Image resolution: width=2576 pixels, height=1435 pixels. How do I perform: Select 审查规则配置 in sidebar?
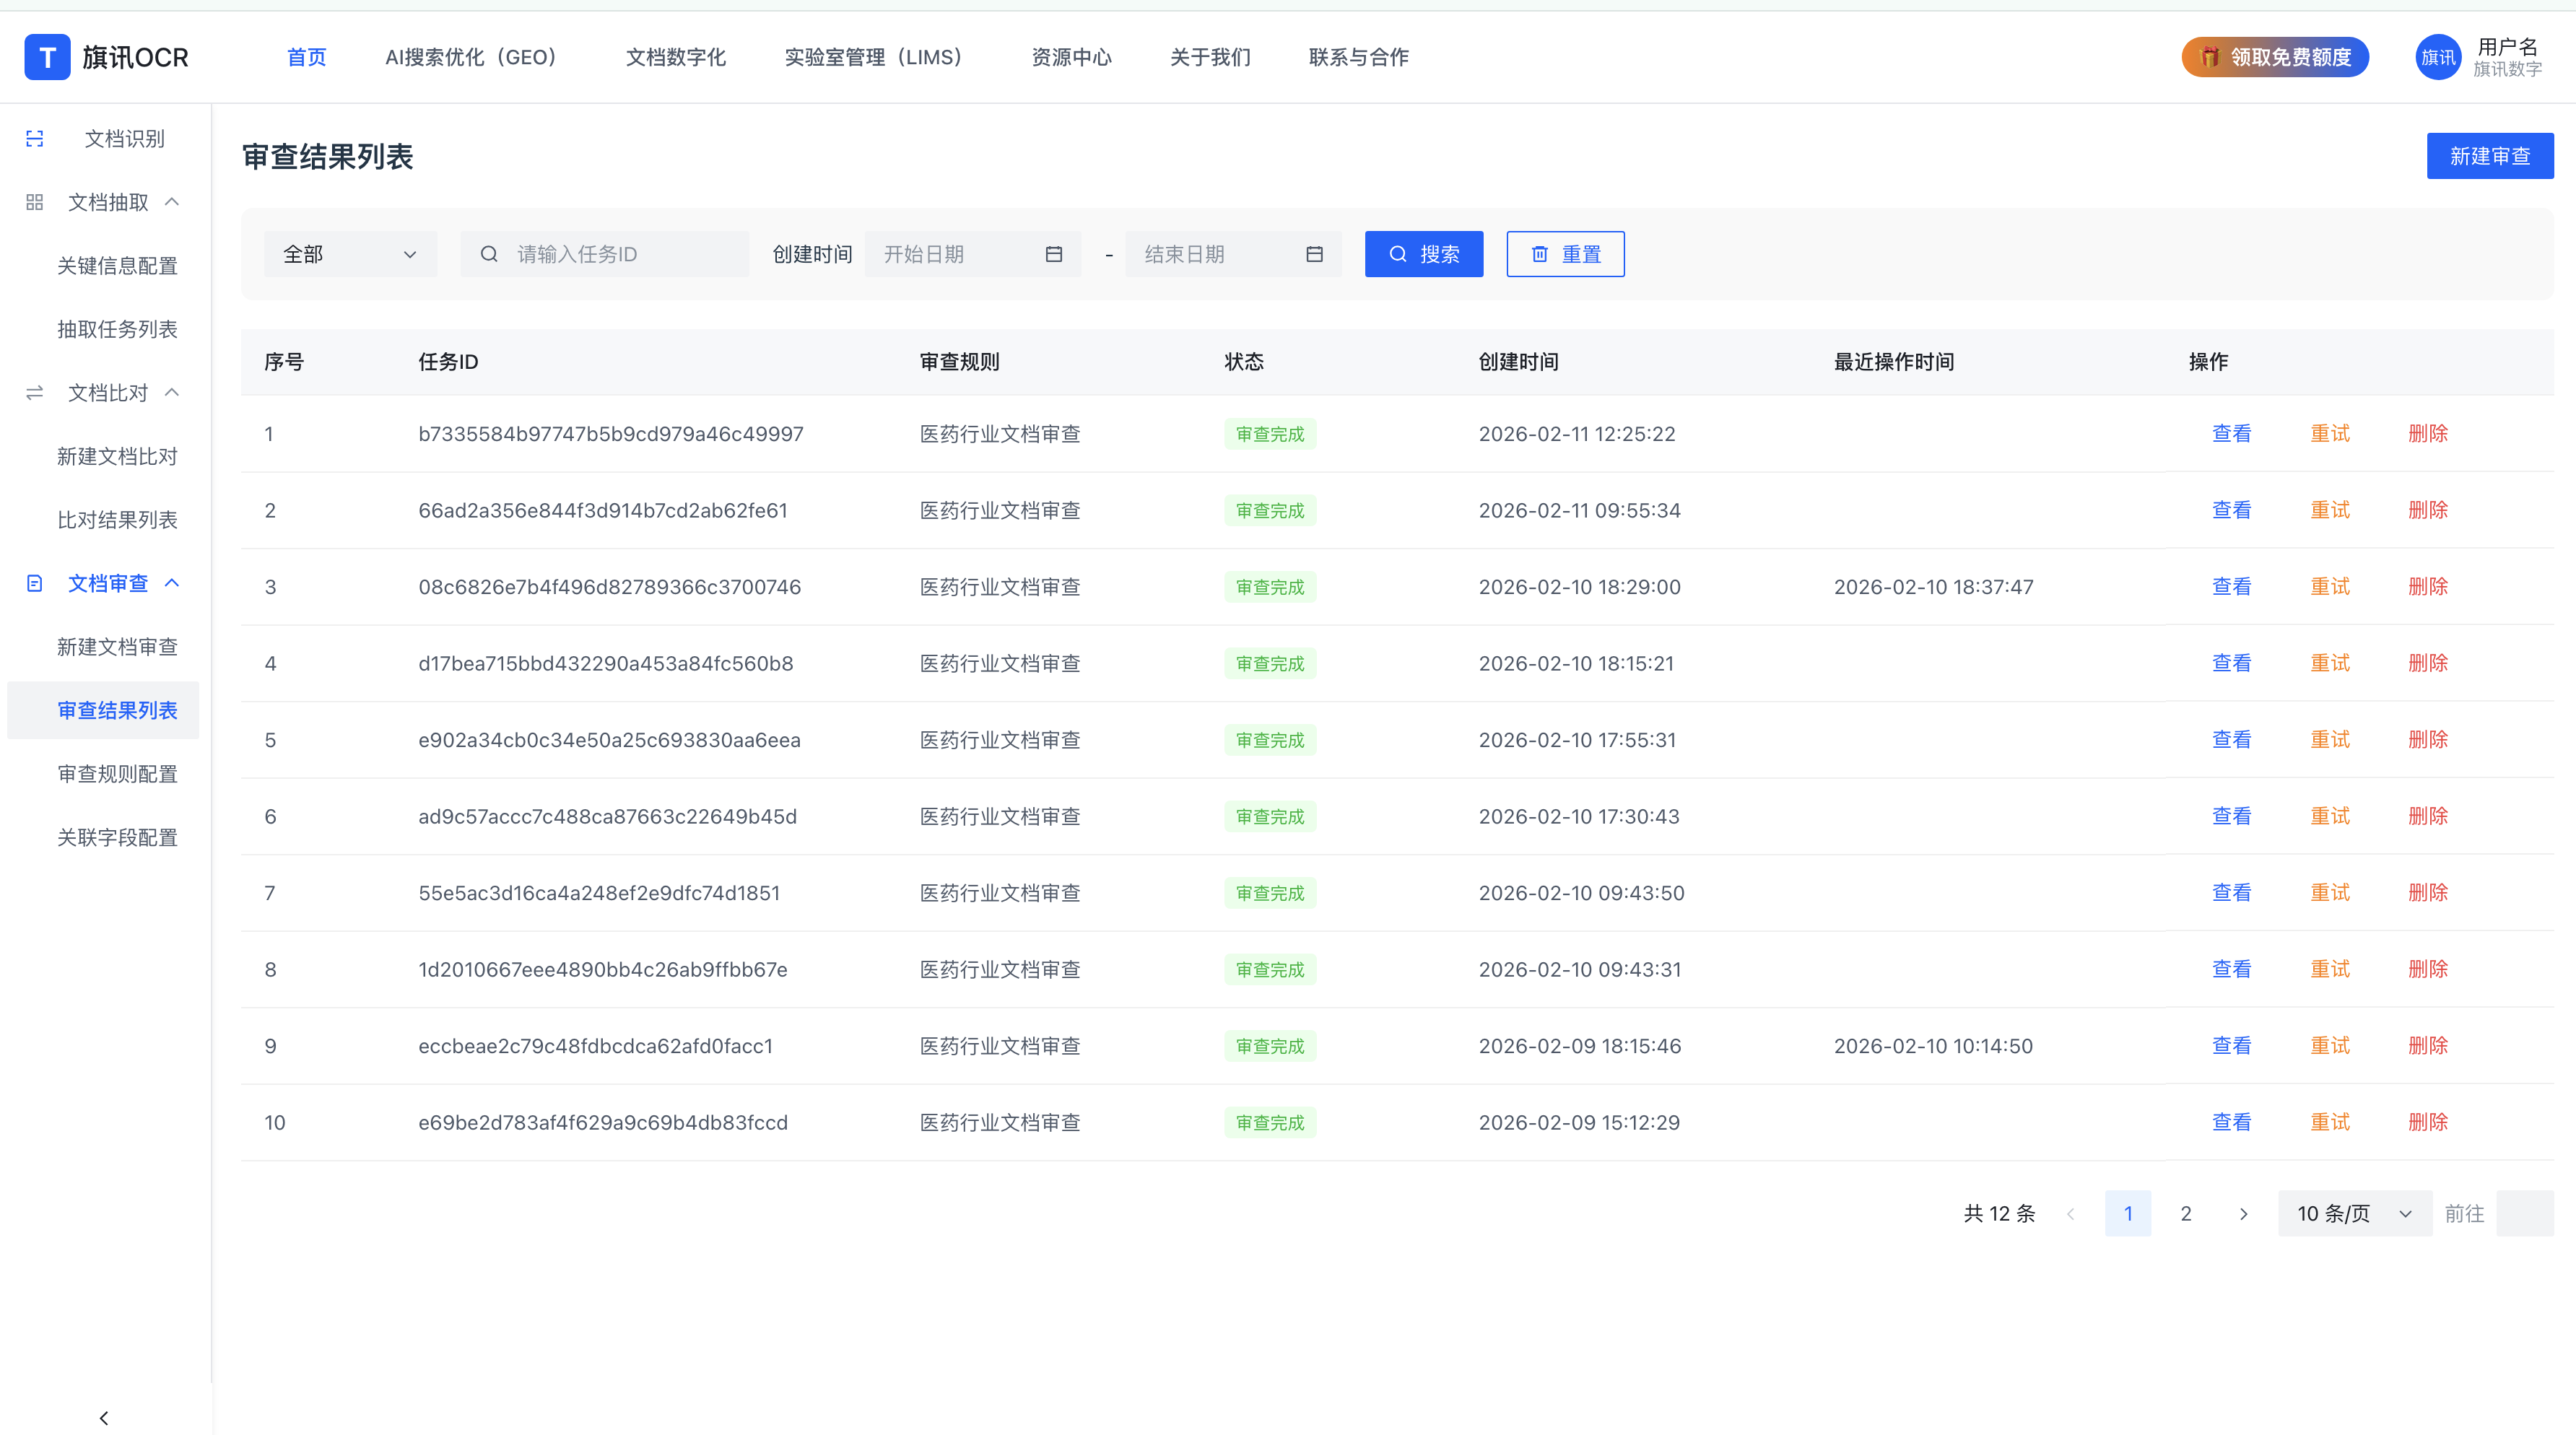coord(117,773)
